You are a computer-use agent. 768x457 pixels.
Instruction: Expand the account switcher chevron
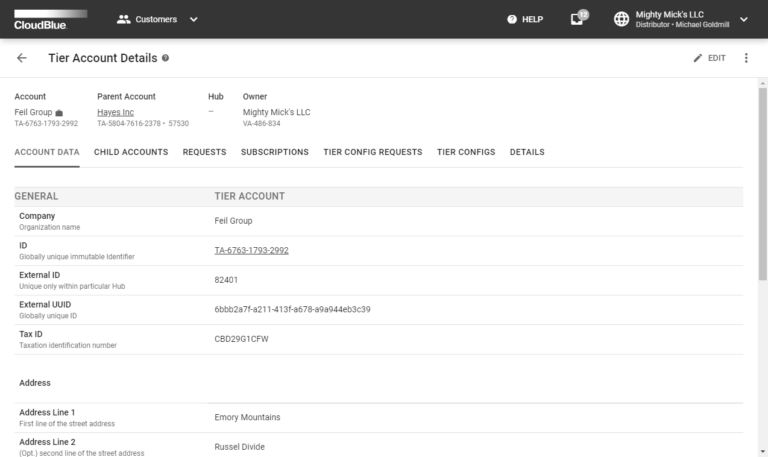coord(744,20)
